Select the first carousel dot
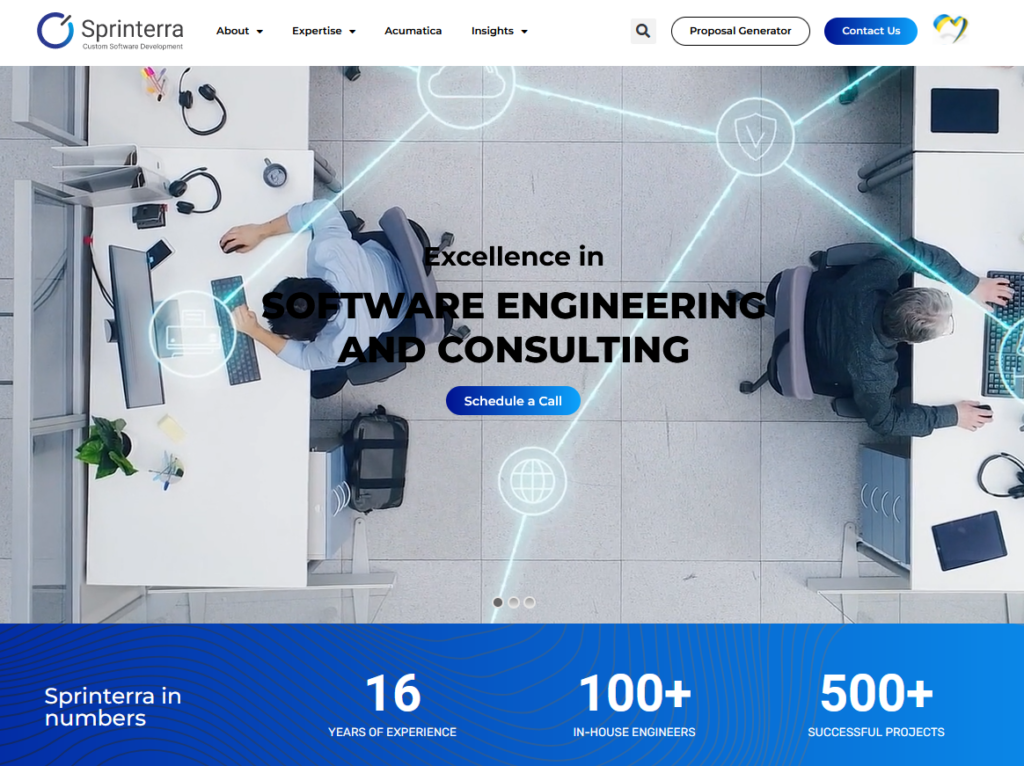Image resolution: width=1024 pixels, height=766 pixels. 498,601
